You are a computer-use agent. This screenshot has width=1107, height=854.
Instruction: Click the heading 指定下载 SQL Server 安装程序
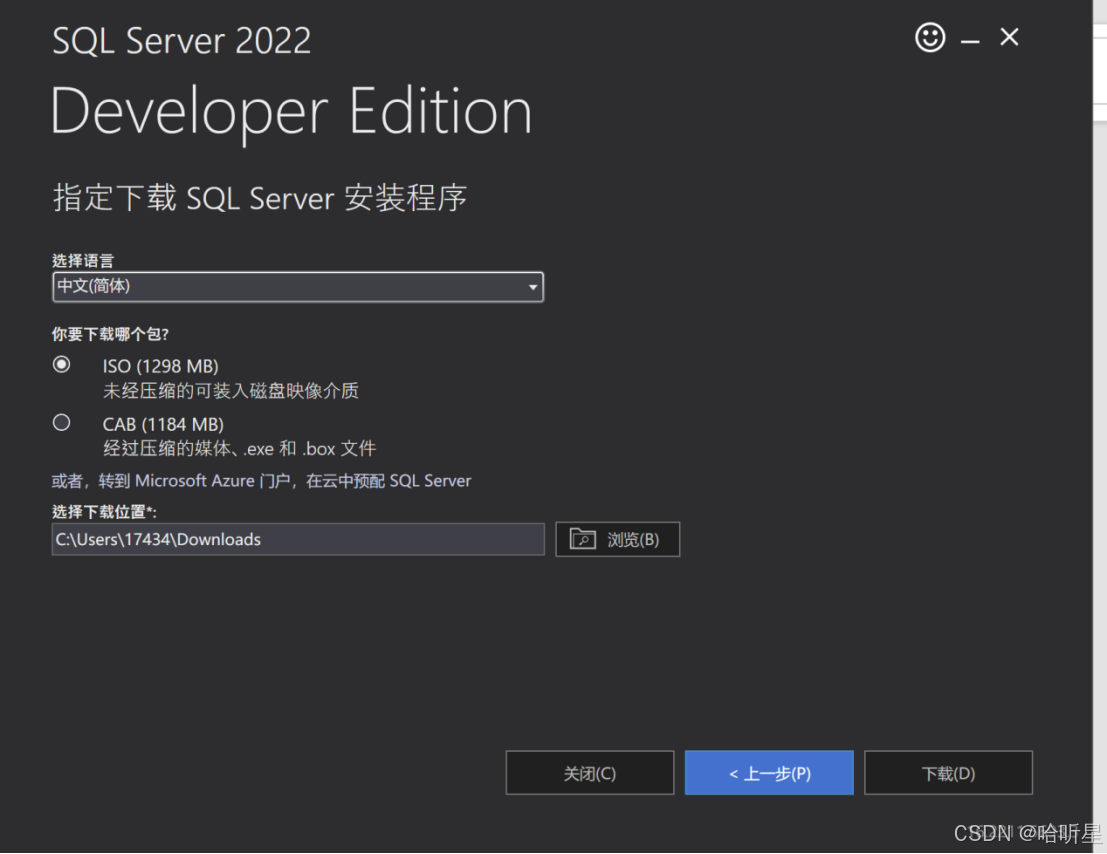[260, 198]
